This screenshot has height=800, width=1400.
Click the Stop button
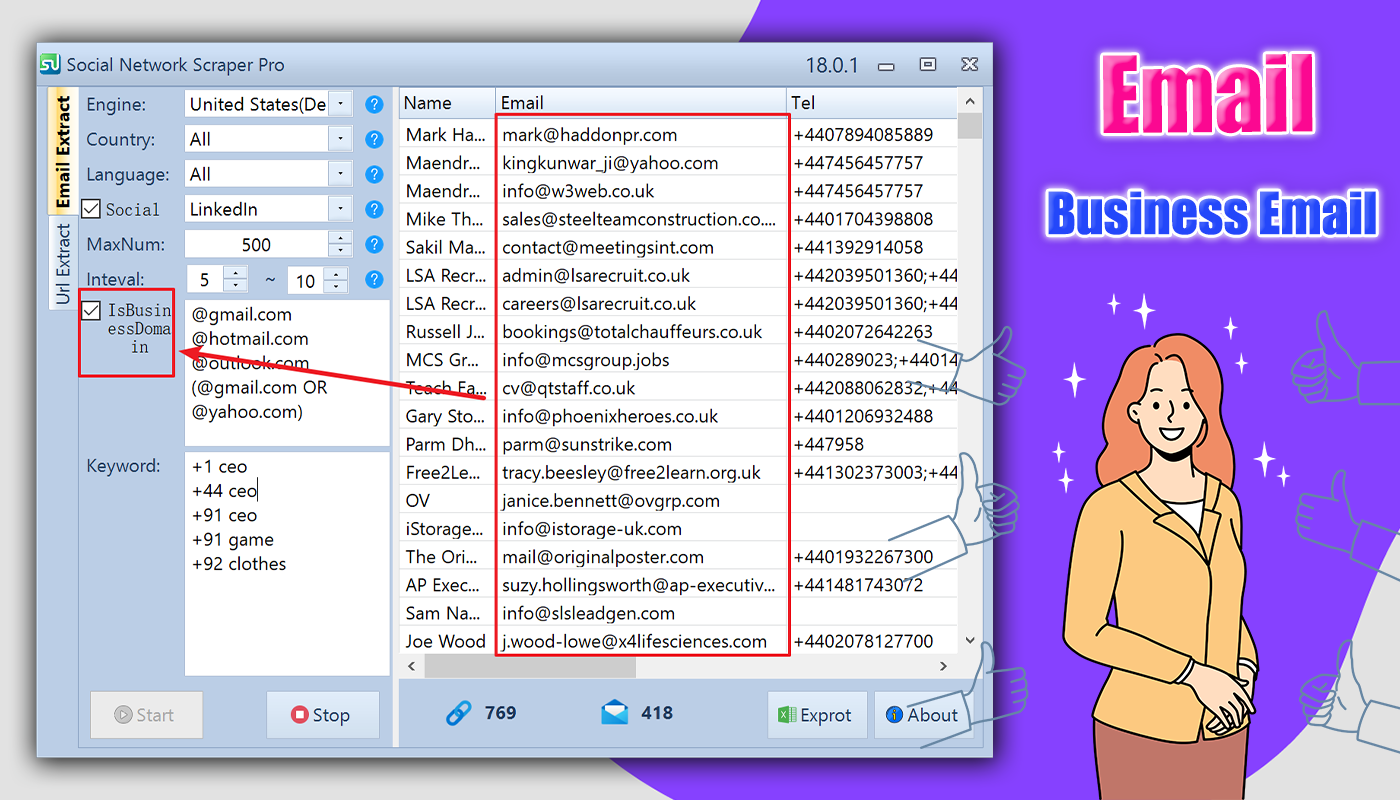click(x=322, y=715)
